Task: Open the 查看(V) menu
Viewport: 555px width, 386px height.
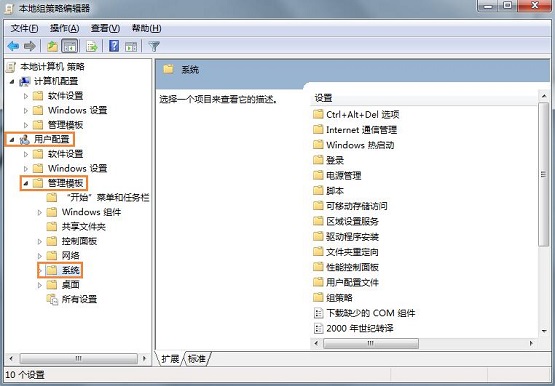Action: [x=105, y=28]
